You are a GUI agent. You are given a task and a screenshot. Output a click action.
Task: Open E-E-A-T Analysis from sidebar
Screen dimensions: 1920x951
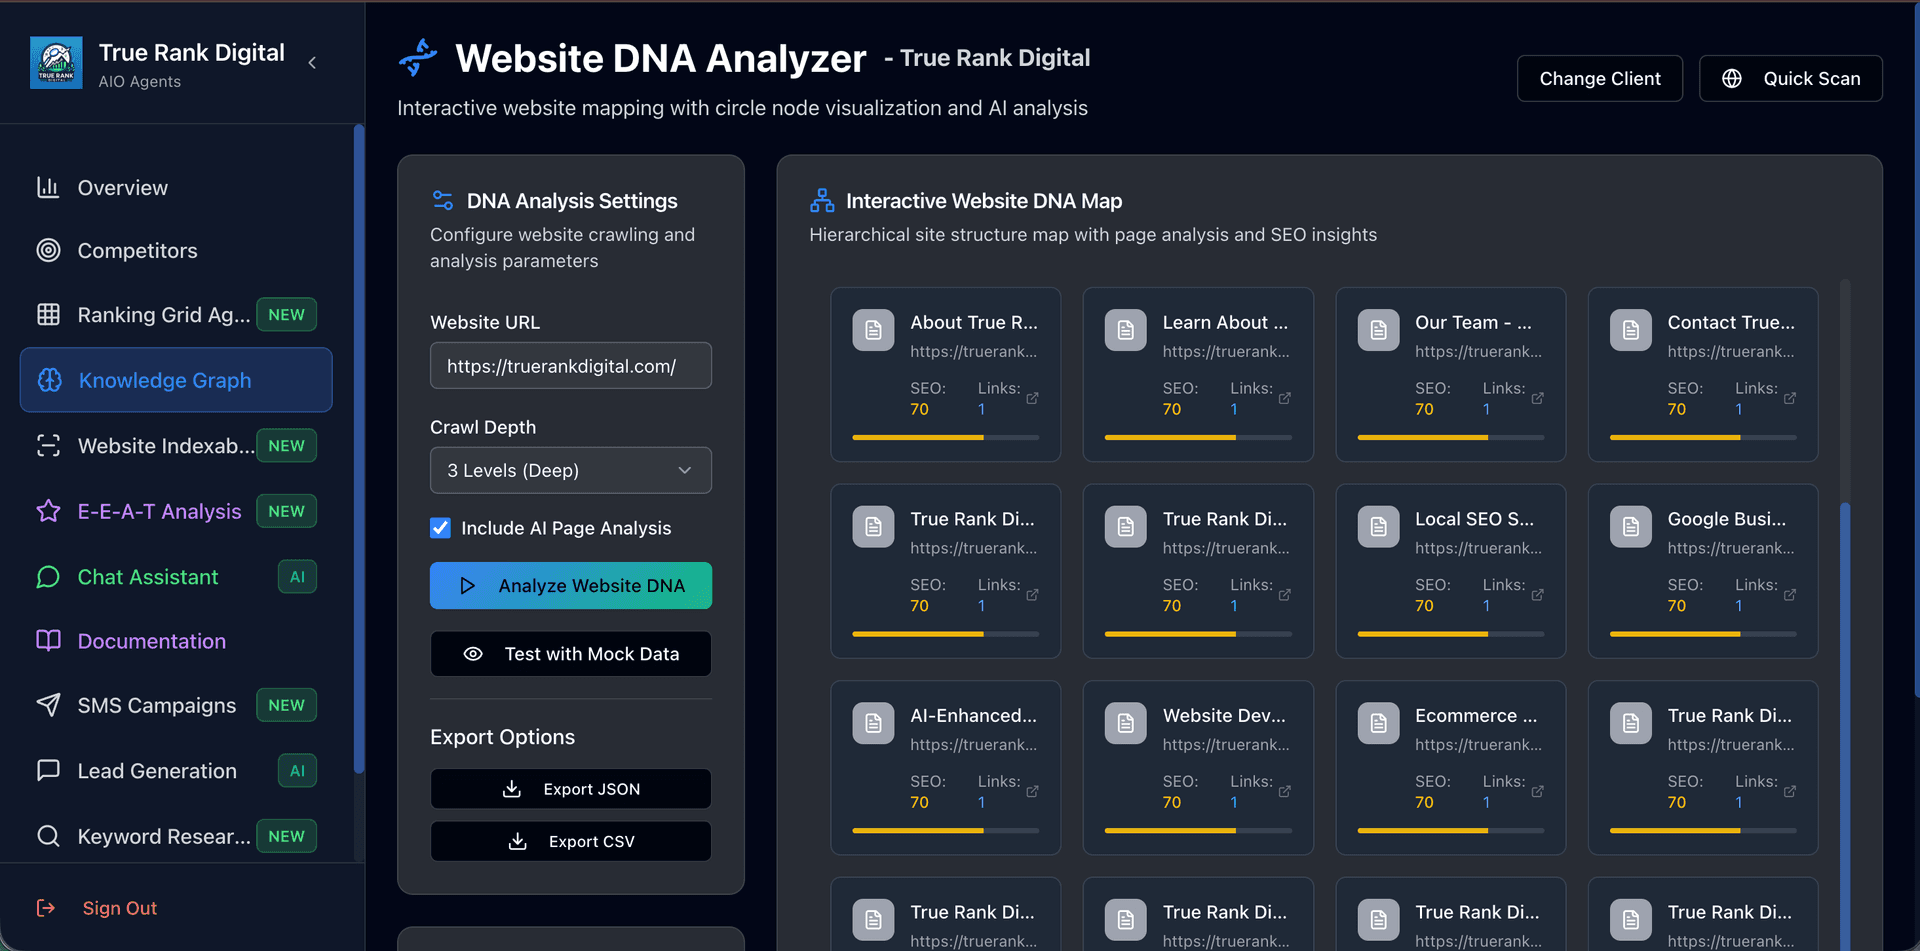pyautogui.click(x=159, y=512)
